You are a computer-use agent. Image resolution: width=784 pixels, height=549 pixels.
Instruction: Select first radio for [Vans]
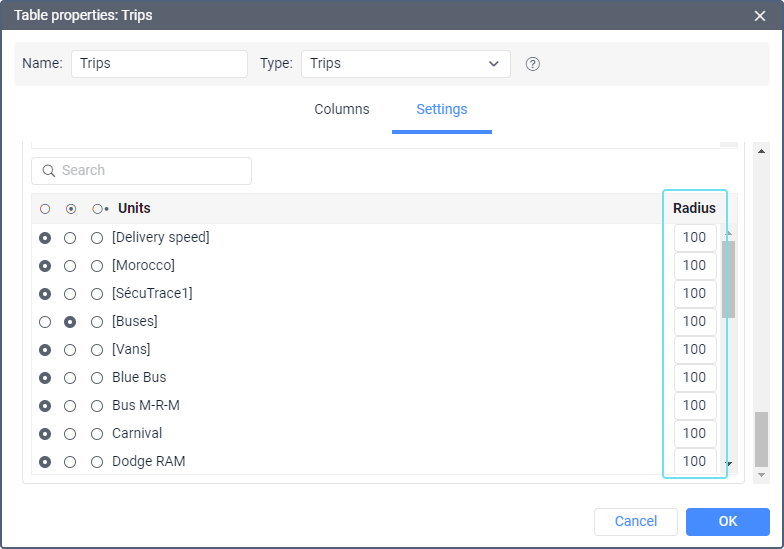45,350
